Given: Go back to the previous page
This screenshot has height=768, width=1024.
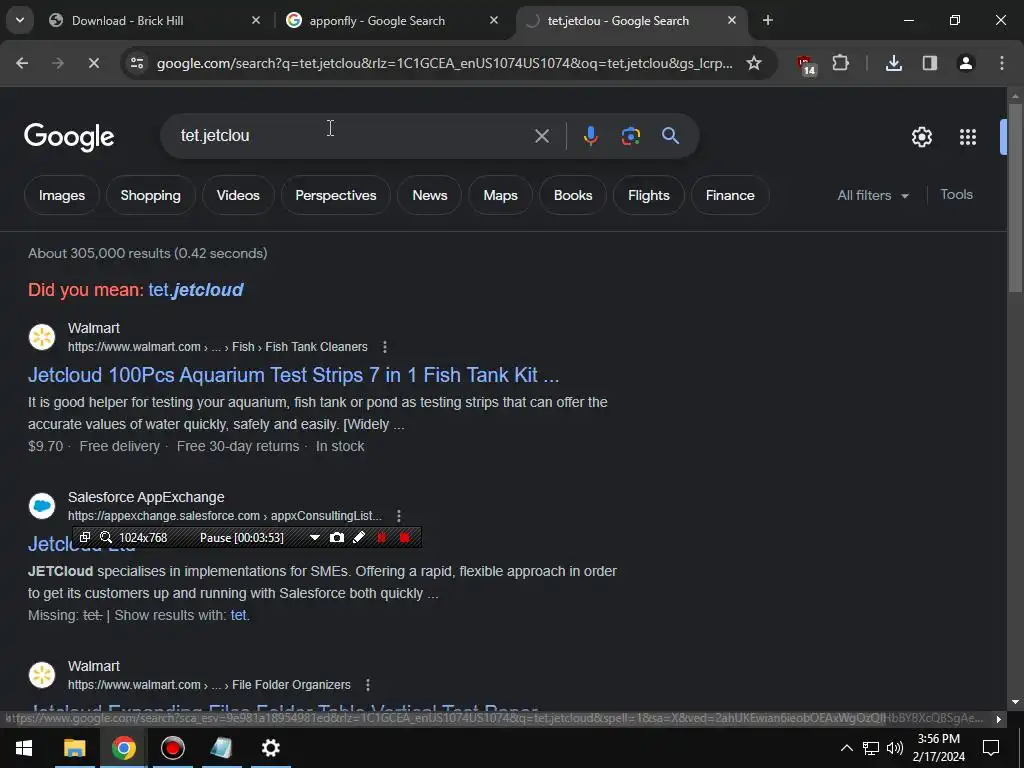Looking at the screenshot, I should click(x=22, y=63).
